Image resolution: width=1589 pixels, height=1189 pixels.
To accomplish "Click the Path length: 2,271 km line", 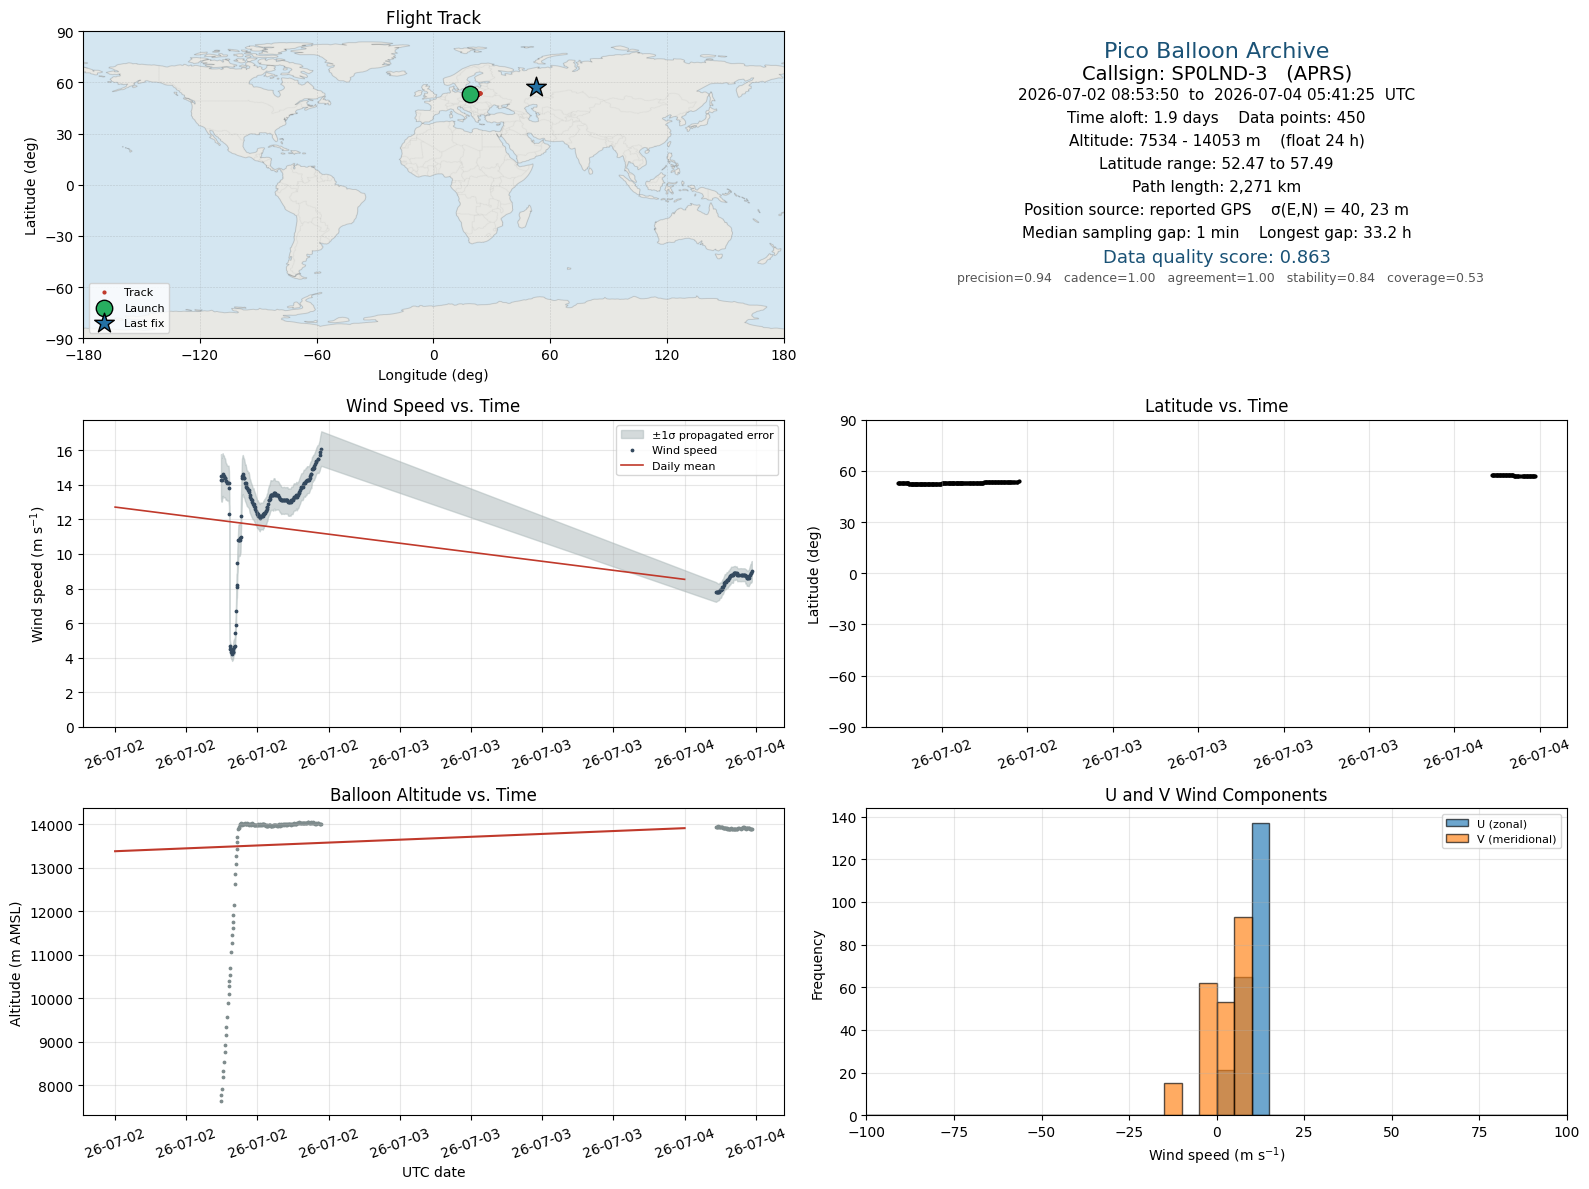I will tap(1216, 187).
